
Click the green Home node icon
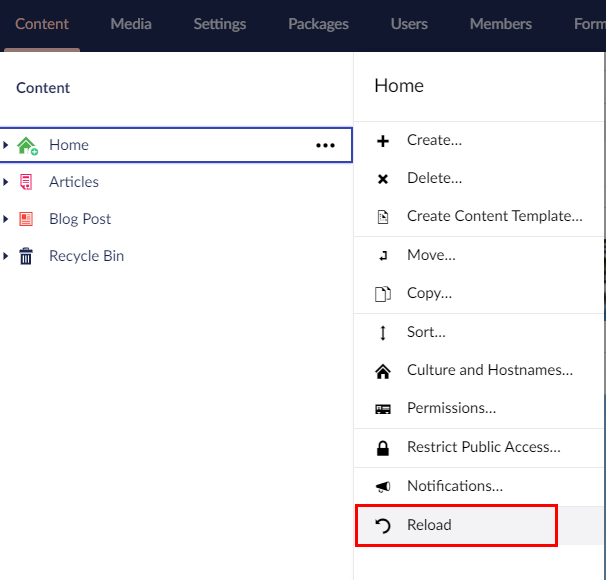tap(27, 145)
